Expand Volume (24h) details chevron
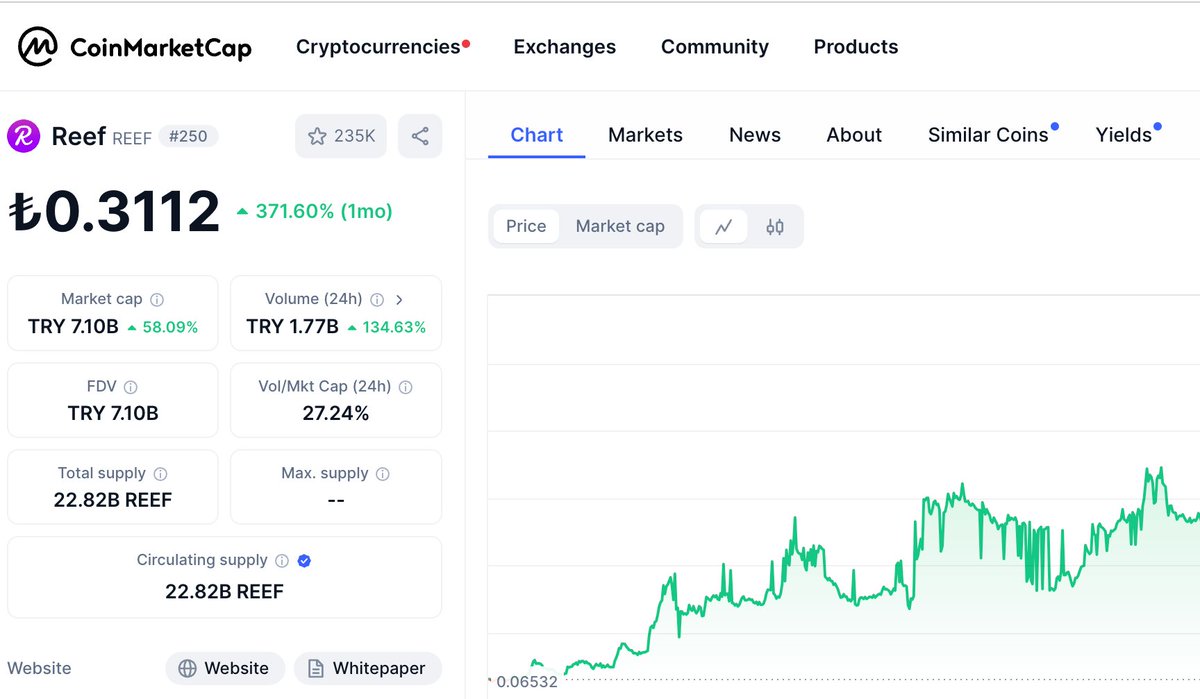The width and height of the screenshot is (1200, 699). coord(400,298)
